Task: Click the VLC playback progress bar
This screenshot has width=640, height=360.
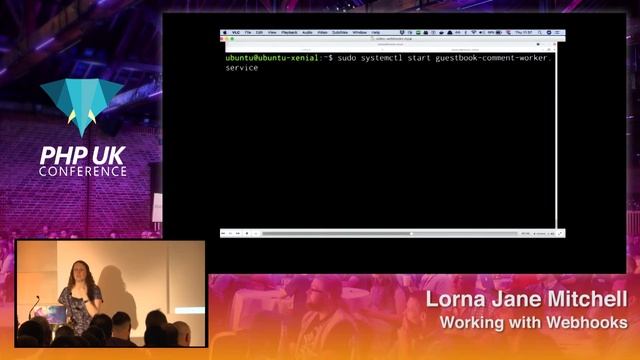Action: click(x=389, y=233)
